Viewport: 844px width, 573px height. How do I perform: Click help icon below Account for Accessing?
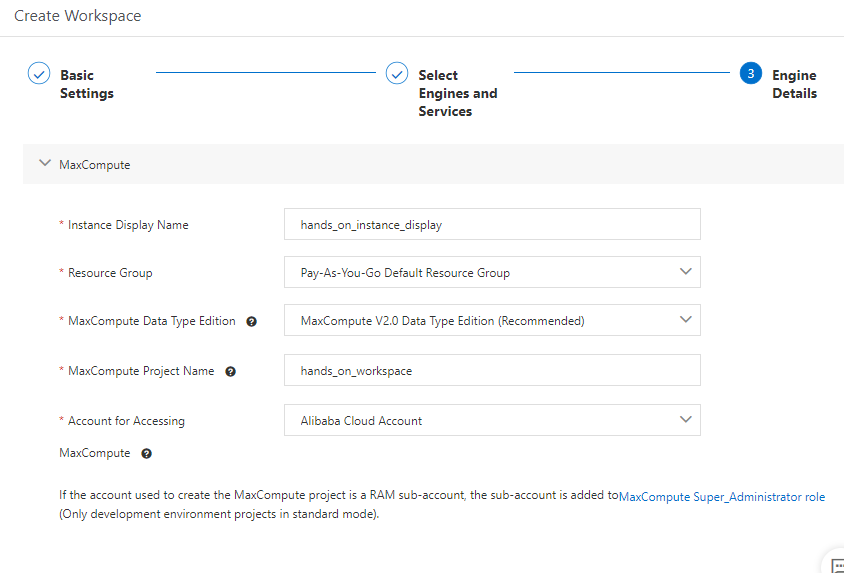(146, 454)
